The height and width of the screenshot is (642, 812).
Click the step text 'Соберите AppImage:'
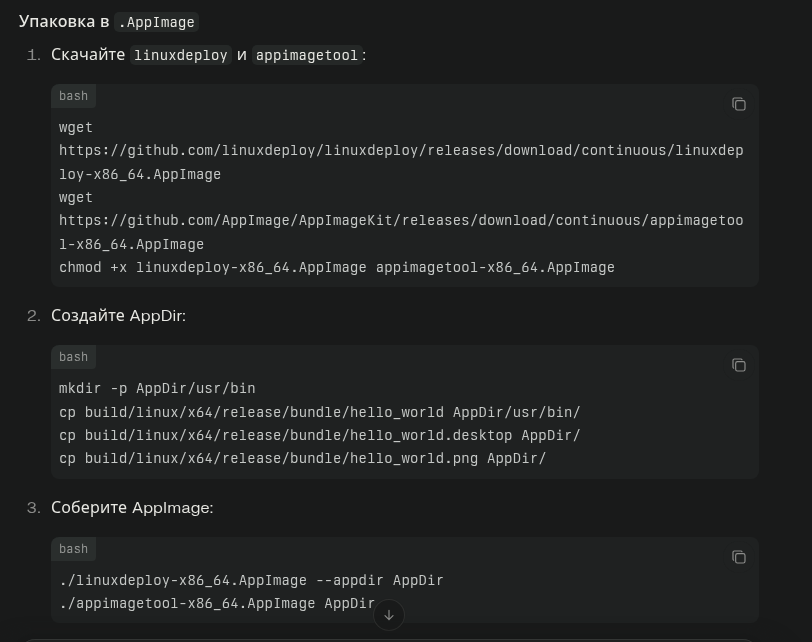click(132, 508)
